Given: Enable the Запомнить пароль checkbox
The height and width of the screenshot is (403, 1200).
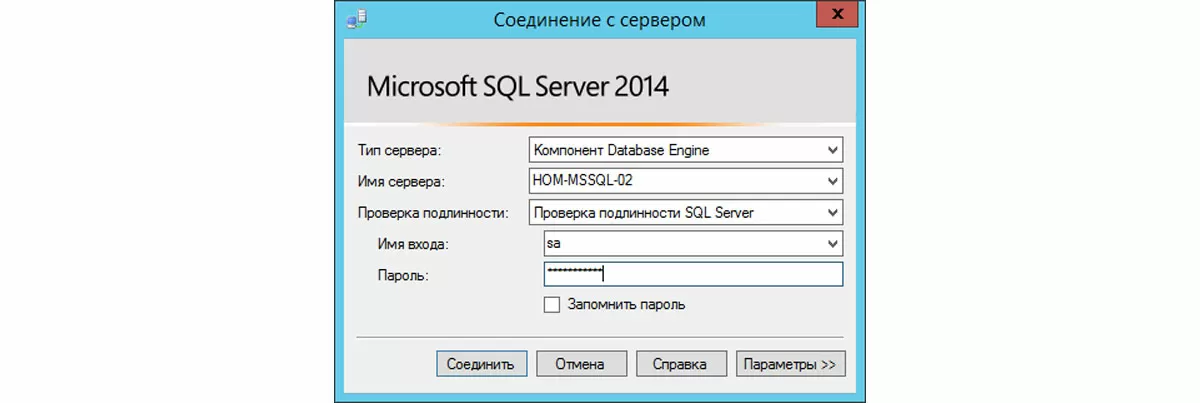Looking at the screenshot, I should click(x=551, y=304).
